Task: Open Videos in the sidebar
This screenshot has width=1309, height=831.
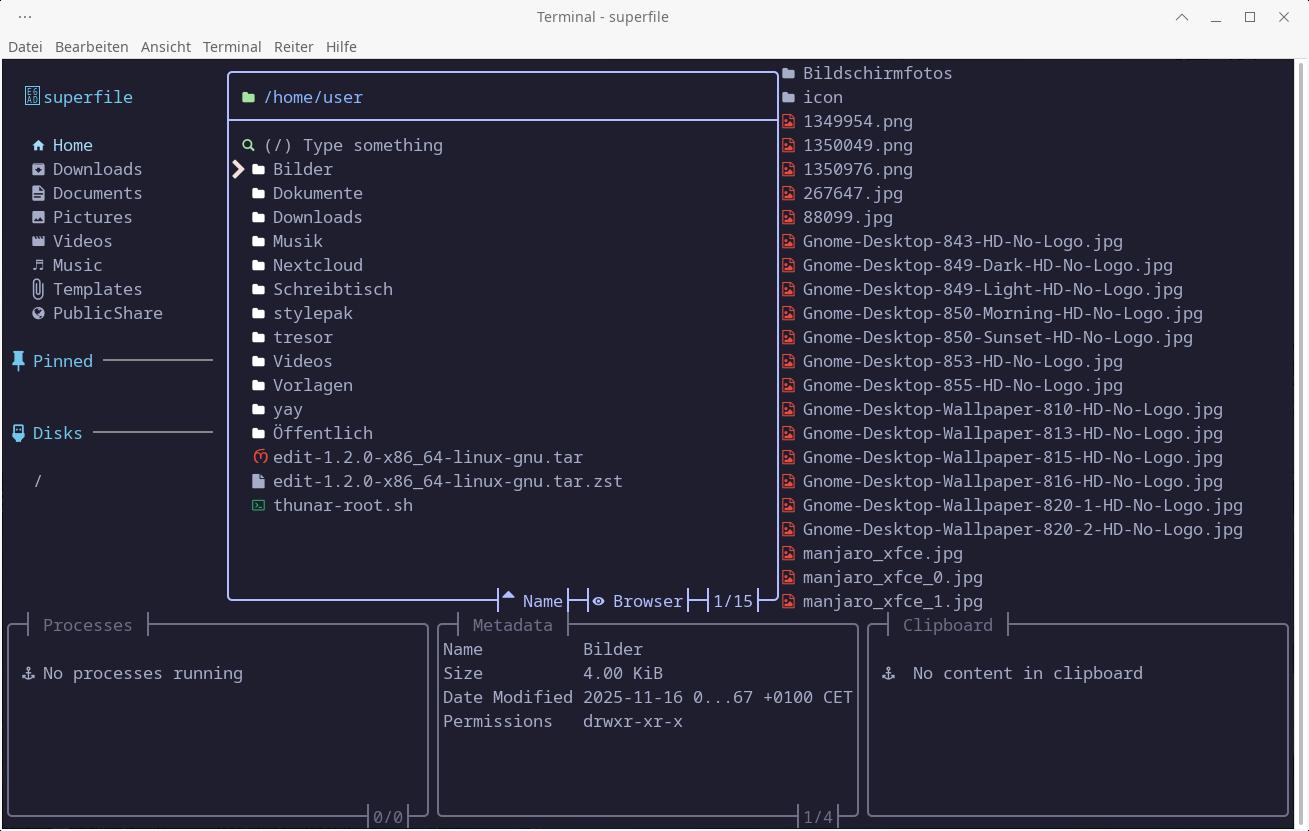Action: click(x=82, y=241)
